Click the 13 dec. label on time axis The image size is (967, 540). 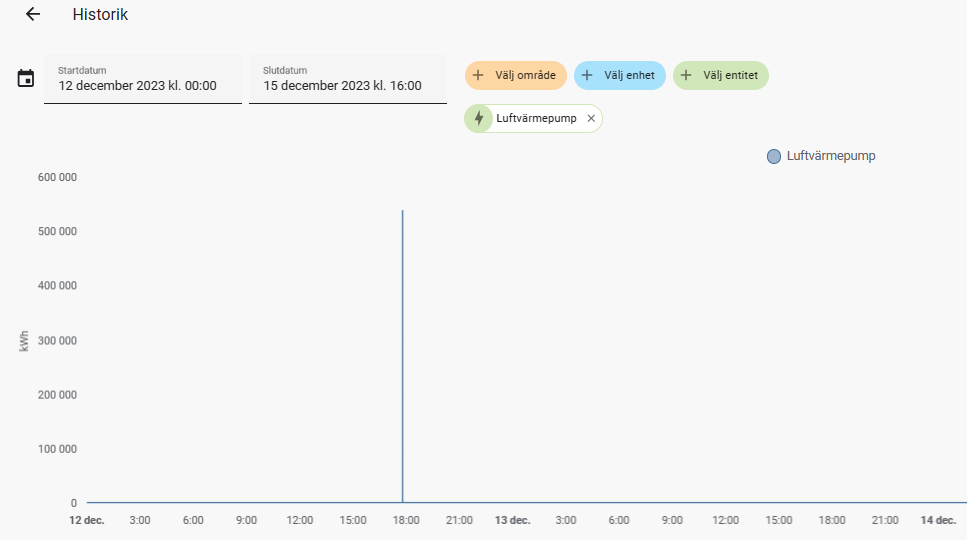tap(513, 521)
